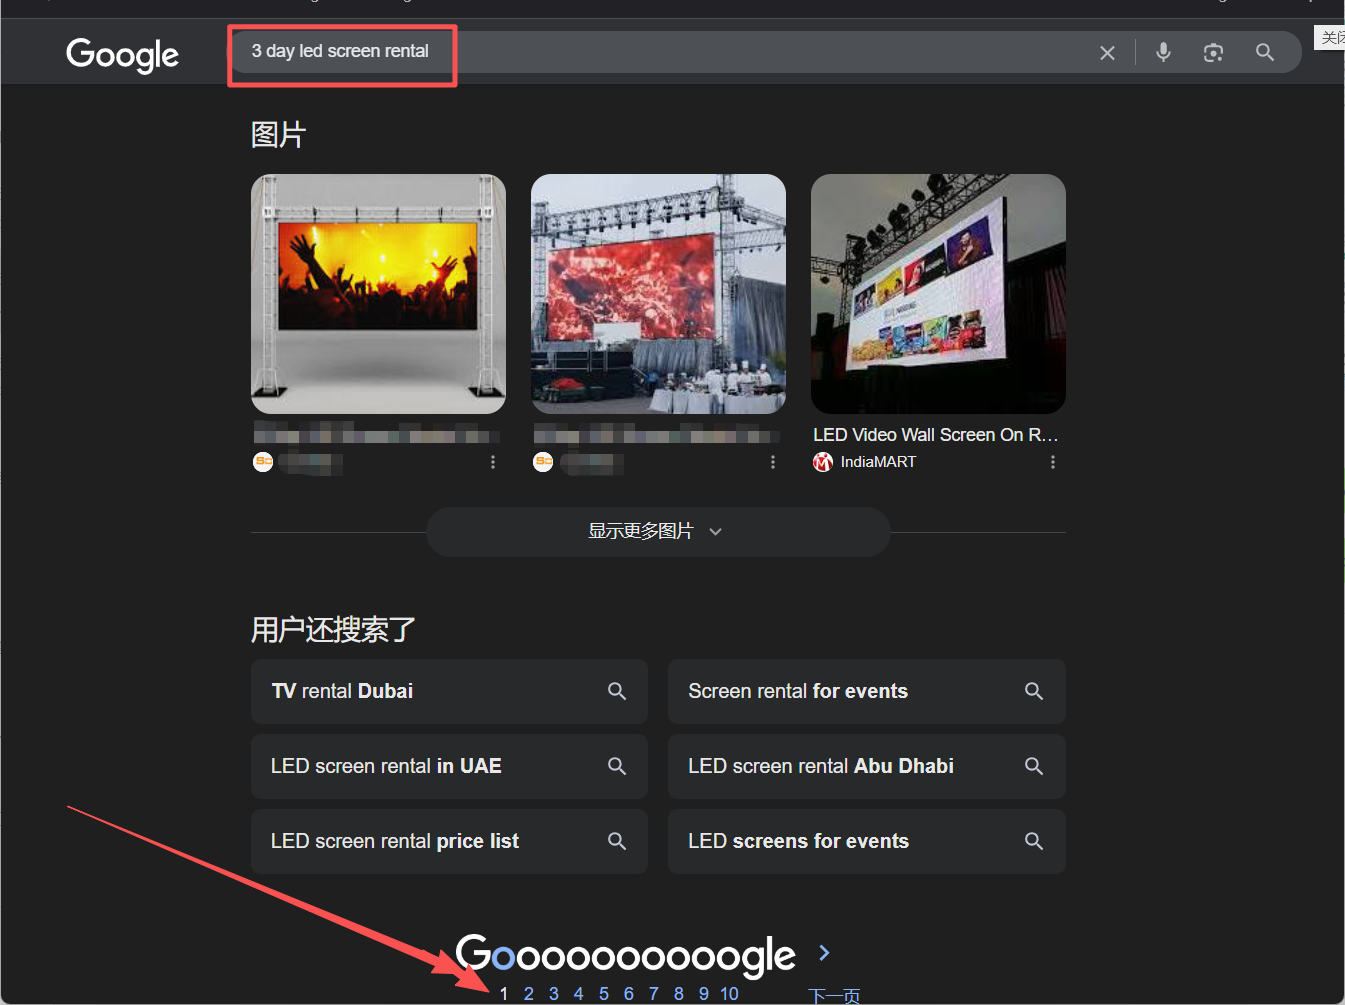
Task: Open the third LED video wall image
Action: click(x=938, y=294)
